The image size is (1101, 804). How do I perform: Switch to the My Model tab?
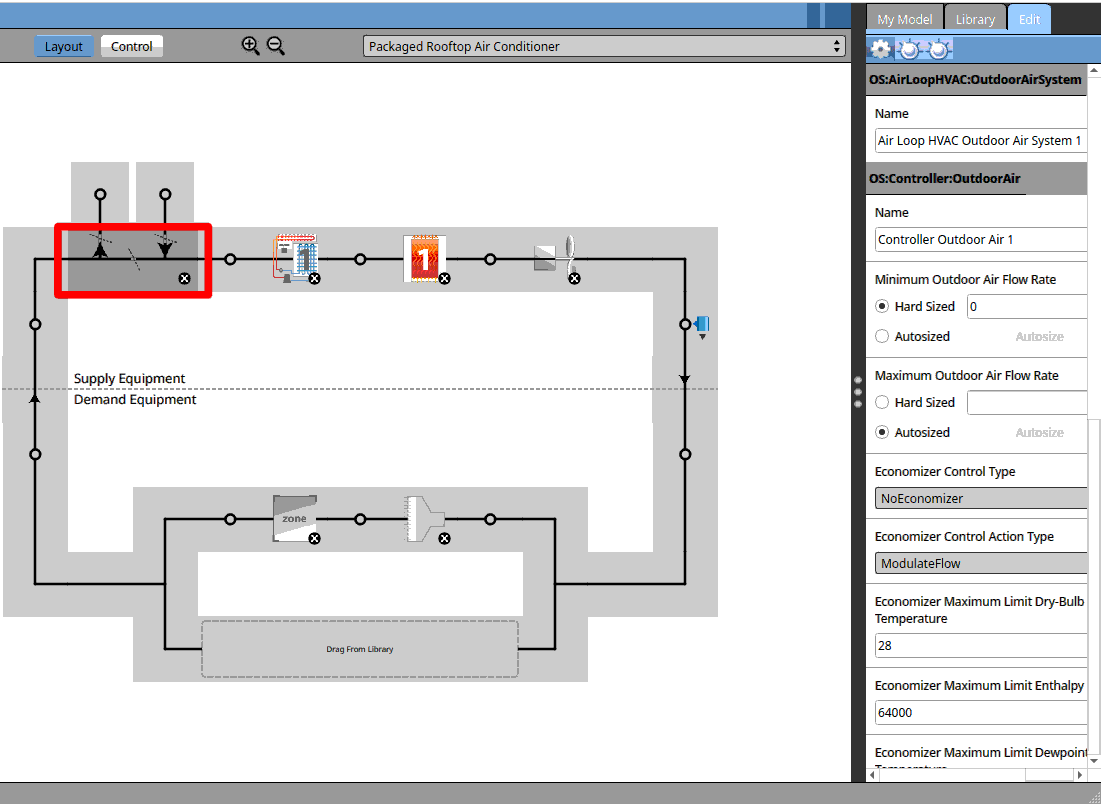click(x=904, y=19)
